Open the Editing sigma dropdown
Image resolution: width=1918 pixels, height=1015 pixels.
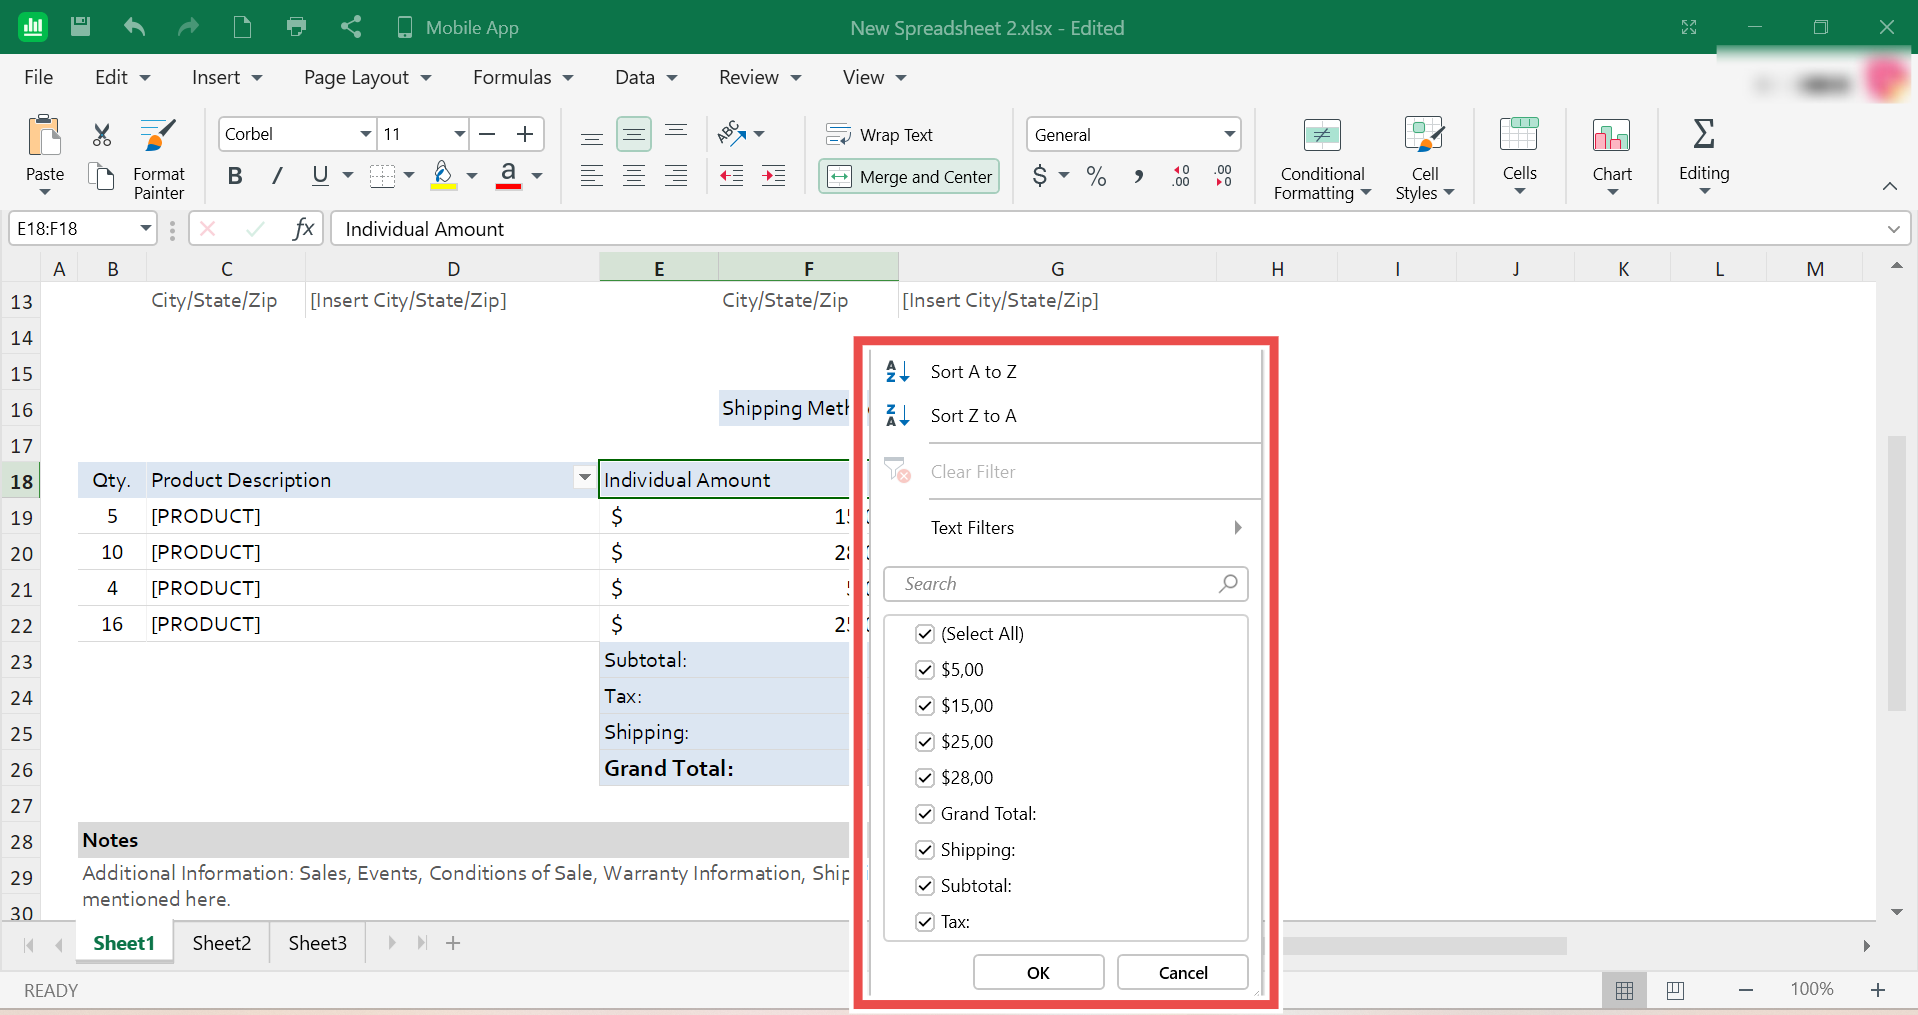pos(1704,156)
